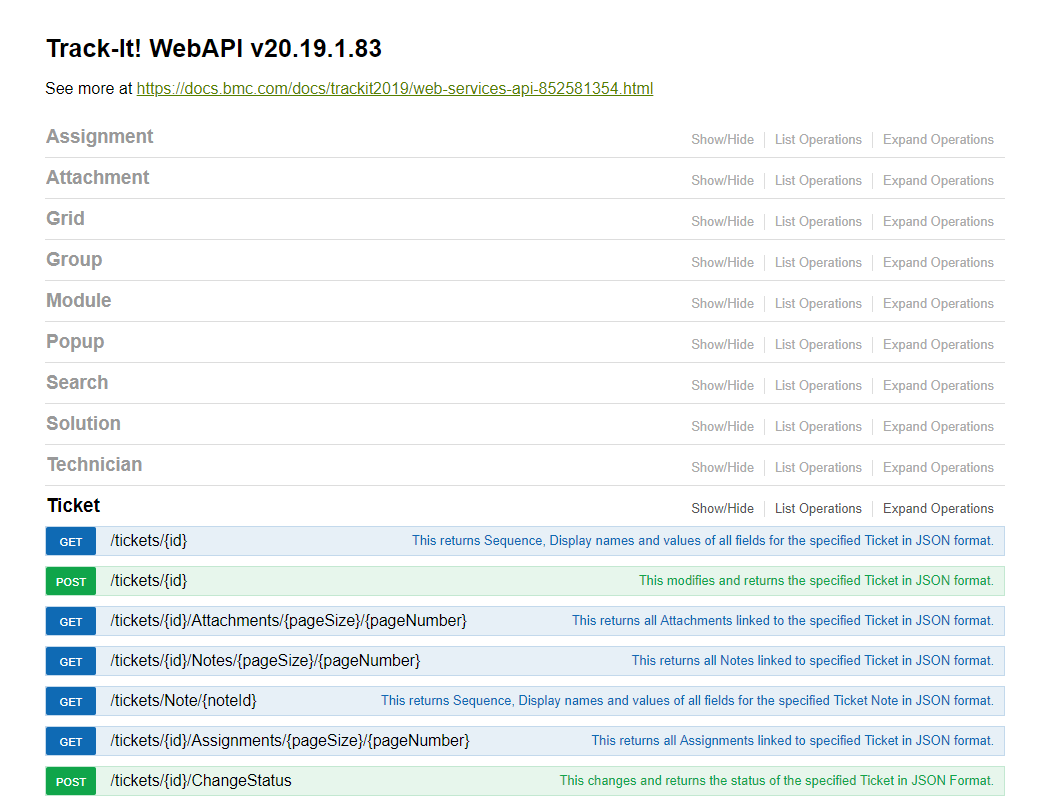
Task: Click List Operations for Module
Action: 818,304
